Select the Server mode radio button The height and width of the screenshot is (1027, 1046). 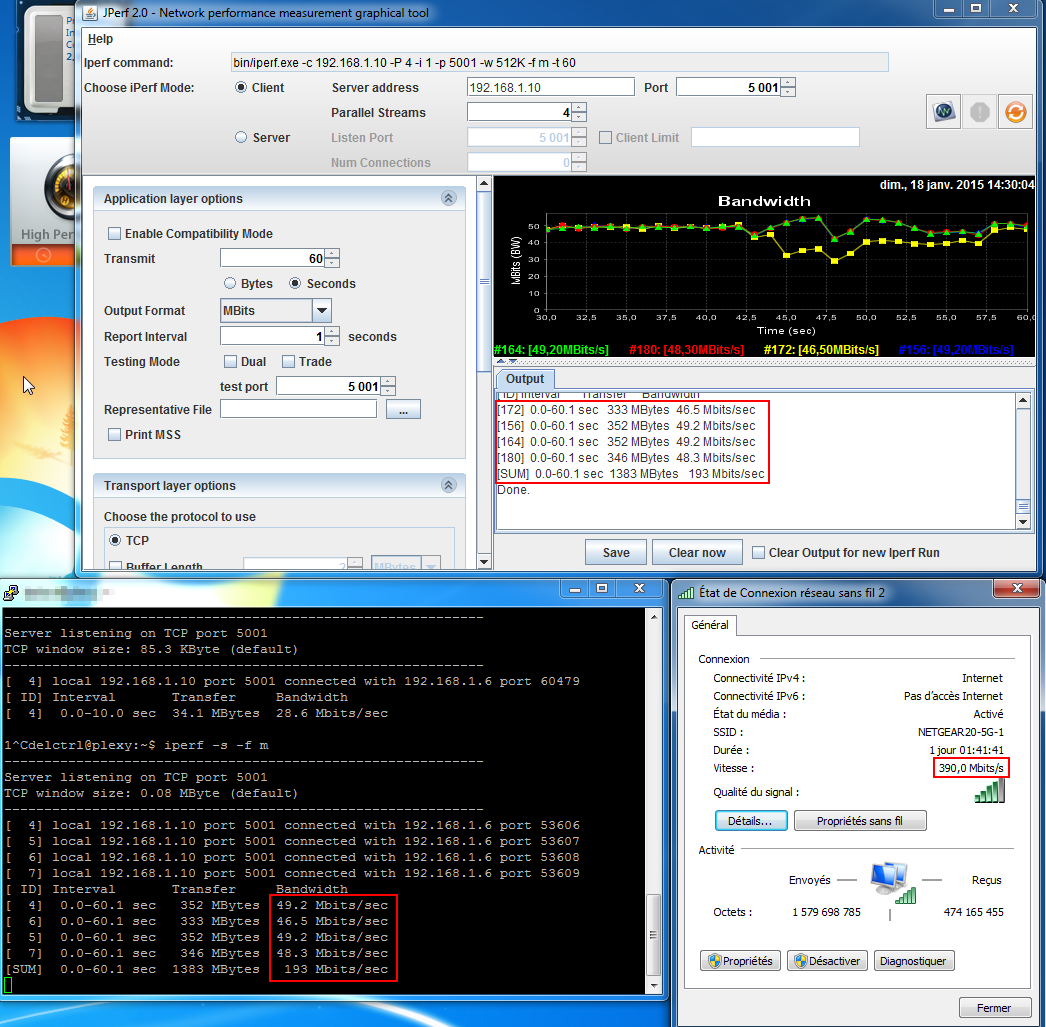coord(241,138)
